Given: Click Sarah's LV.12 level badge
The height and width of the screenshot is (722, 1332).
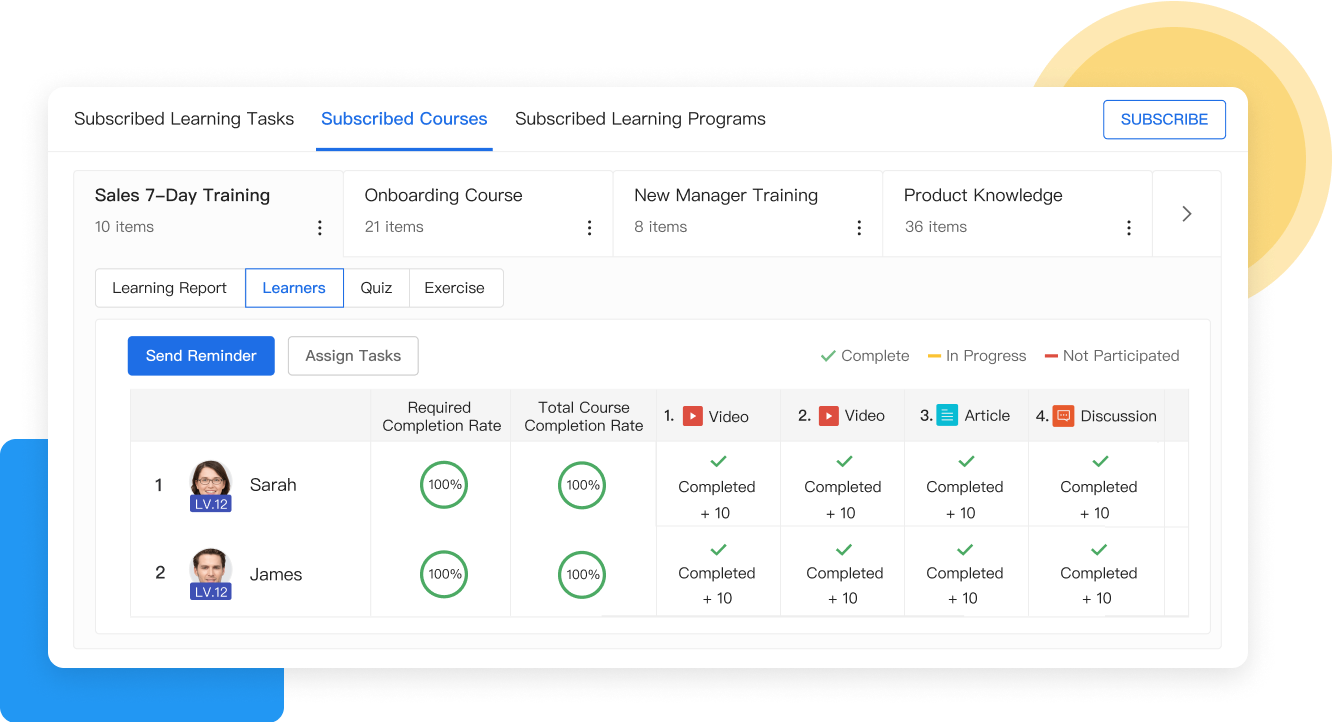Looking at the screenshot, I should click(211, 504).
